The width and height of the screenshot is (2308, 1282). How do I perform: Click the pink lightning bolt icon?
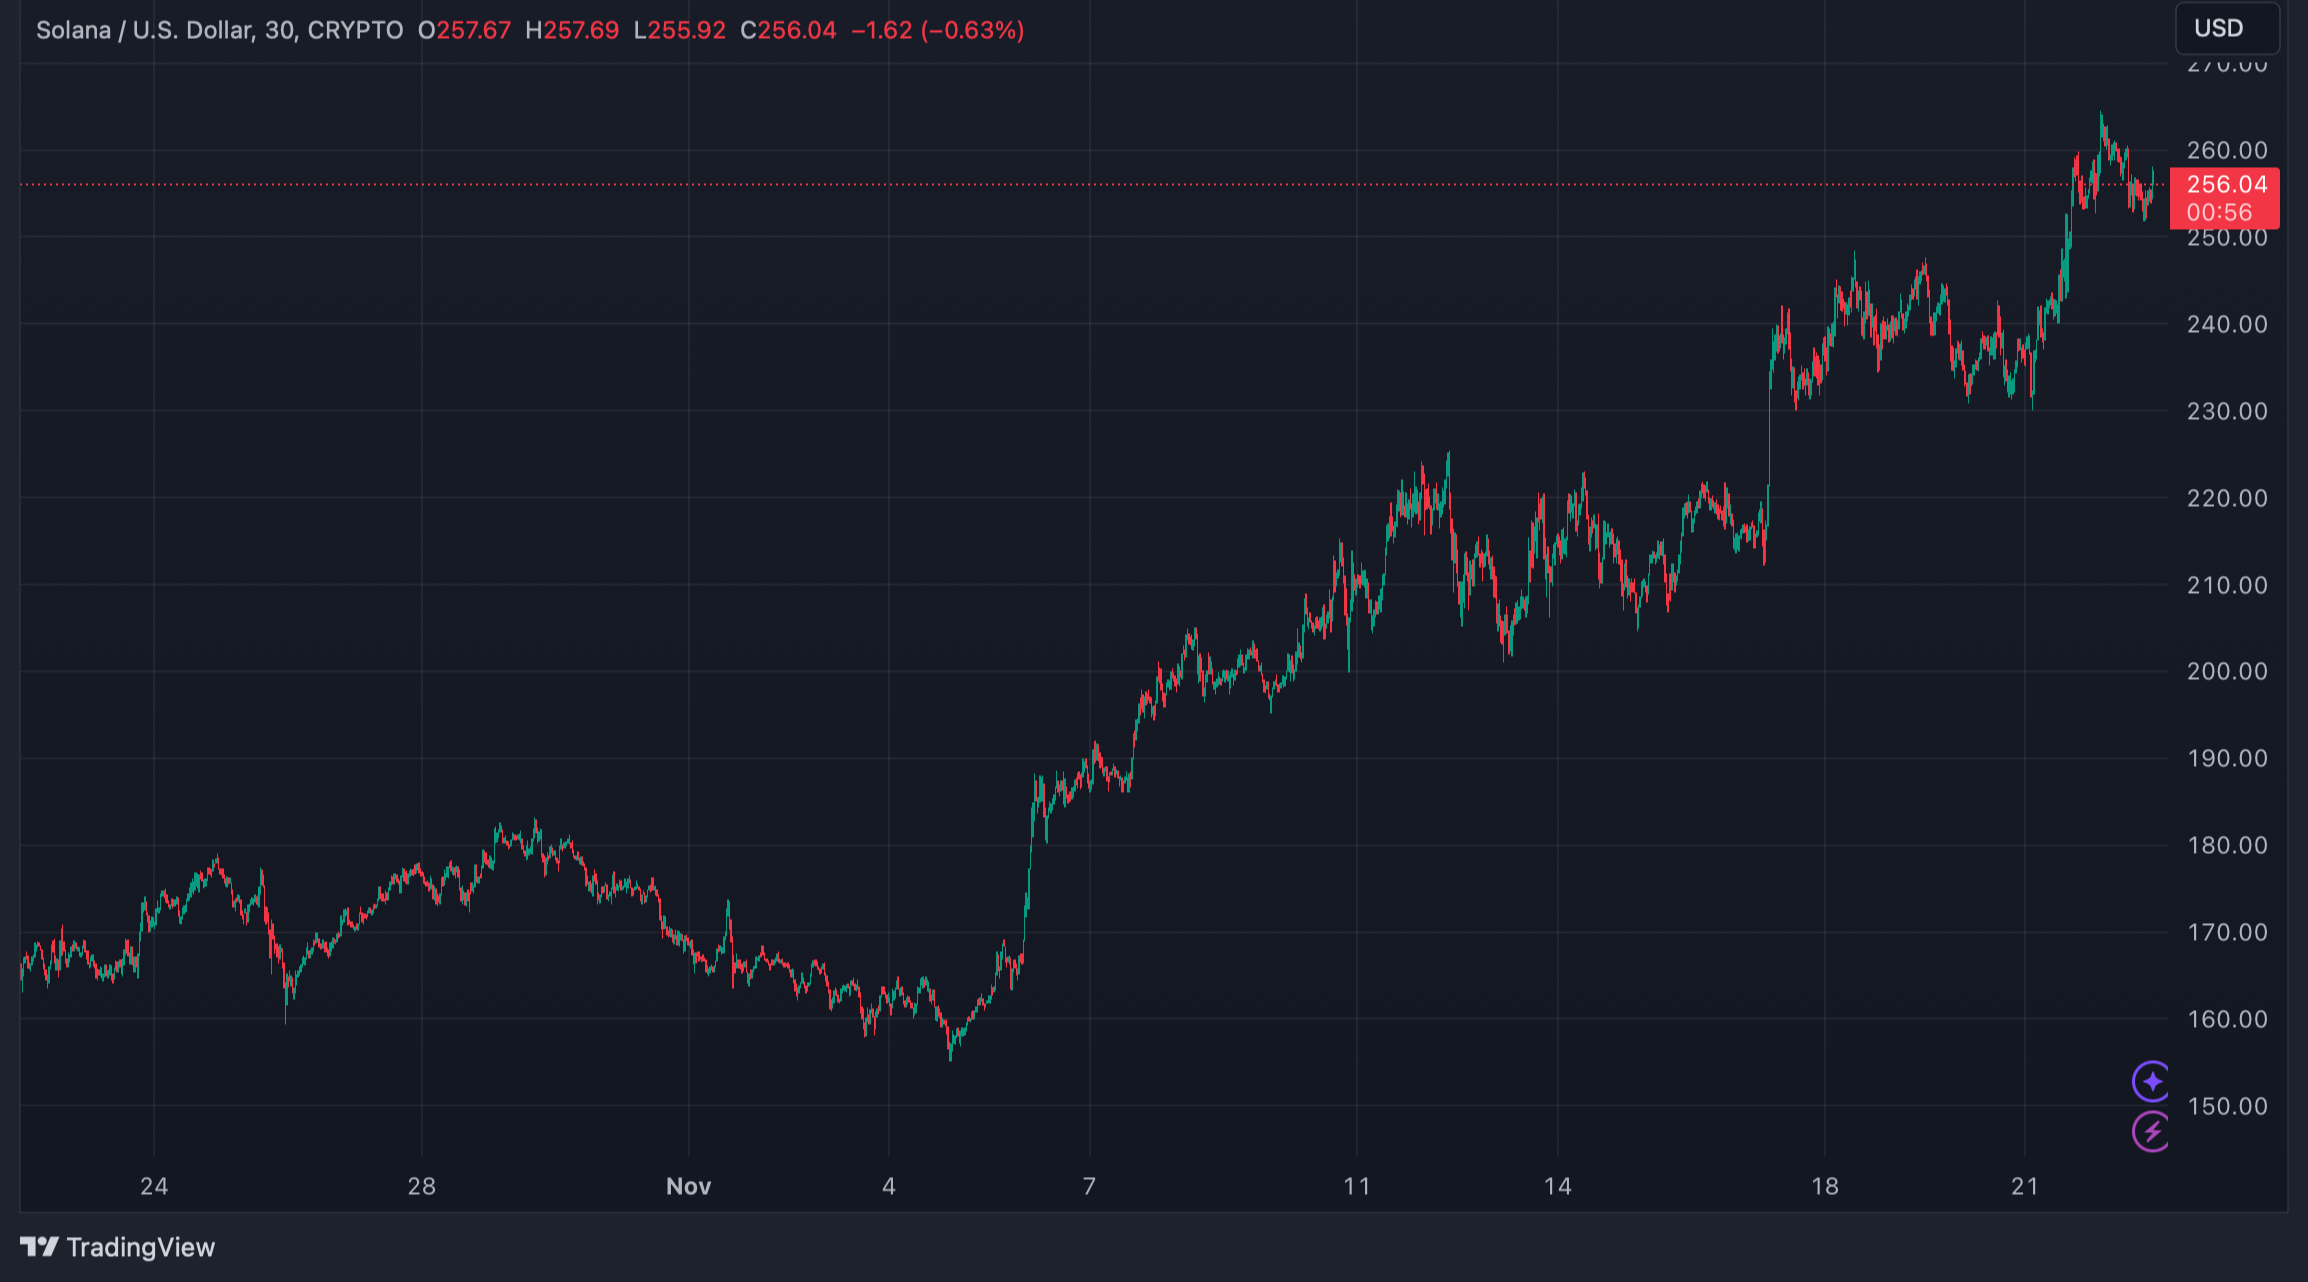[x=2151, y=1132]
